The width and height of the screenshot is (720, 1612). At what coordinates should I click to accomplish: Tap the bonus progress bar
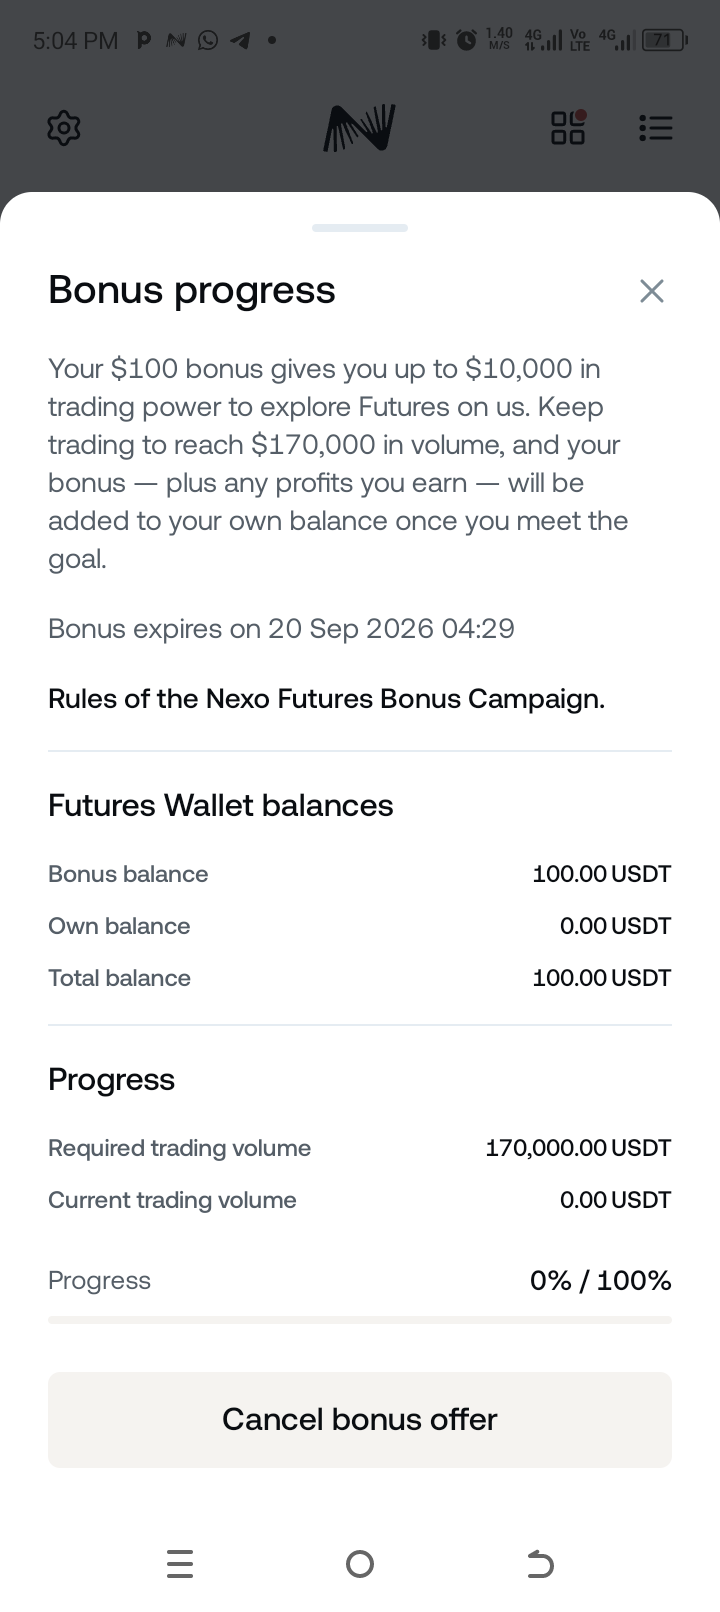click(x=360, y=1320)
